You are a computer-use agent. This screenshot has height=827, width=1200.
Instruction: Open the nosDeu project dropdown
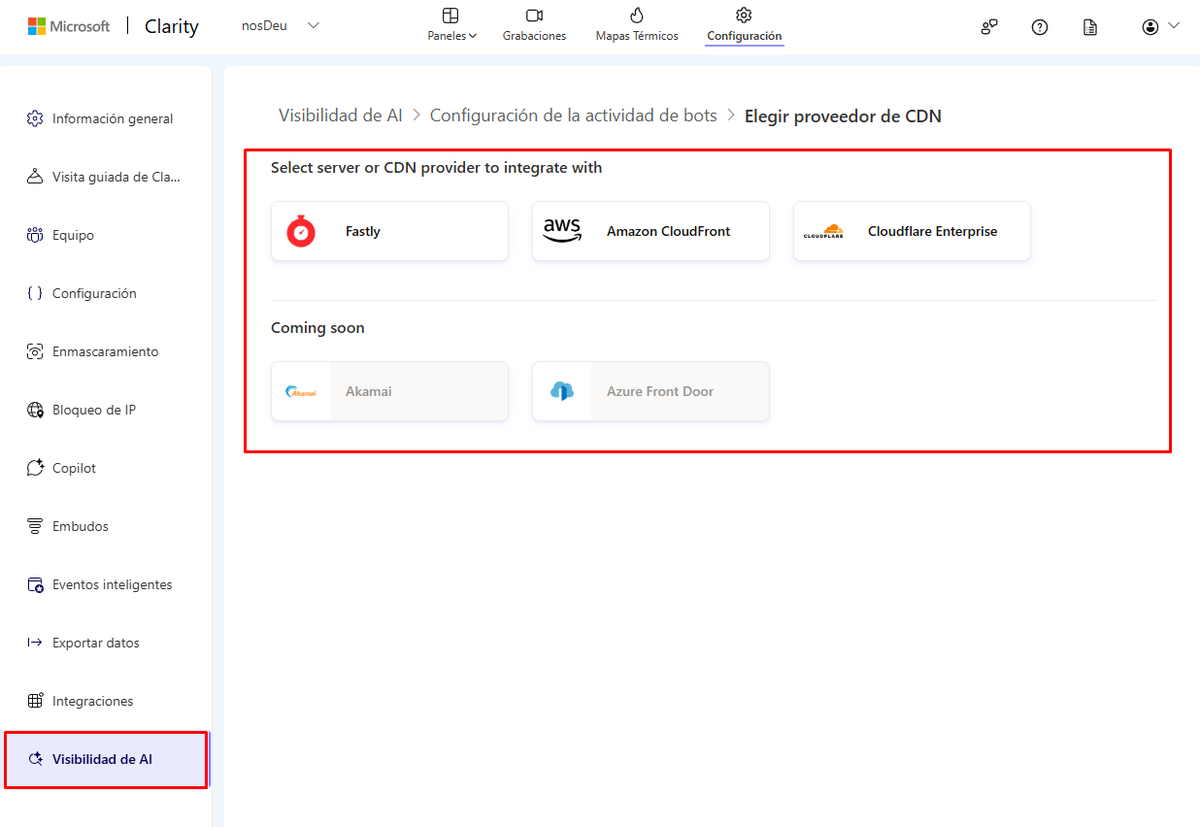281,26
